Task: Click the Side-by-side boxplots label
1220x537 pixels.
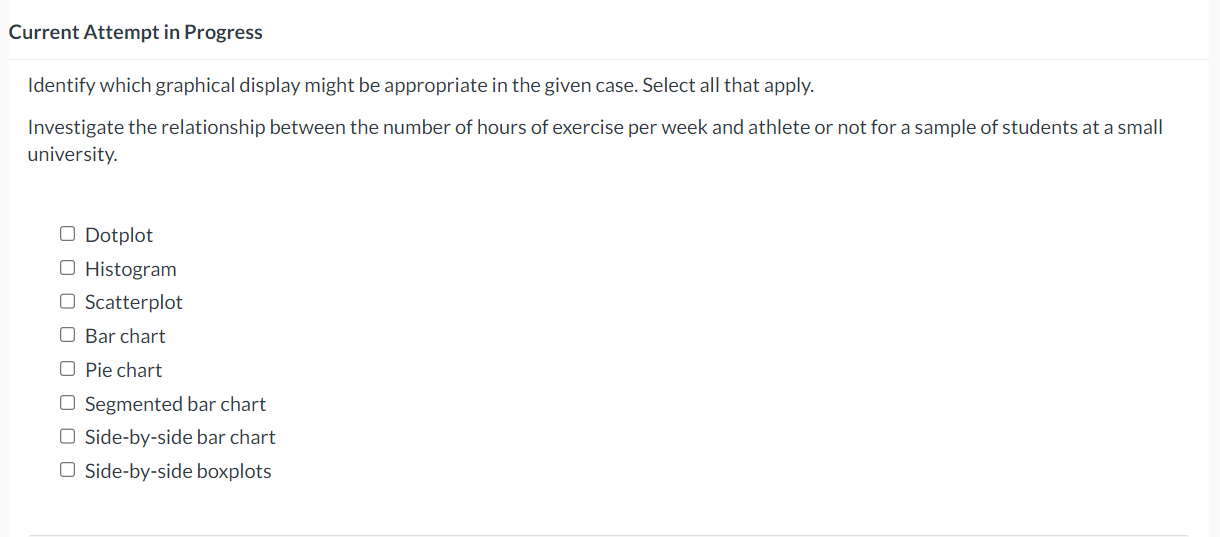Action: pos(178,471)
